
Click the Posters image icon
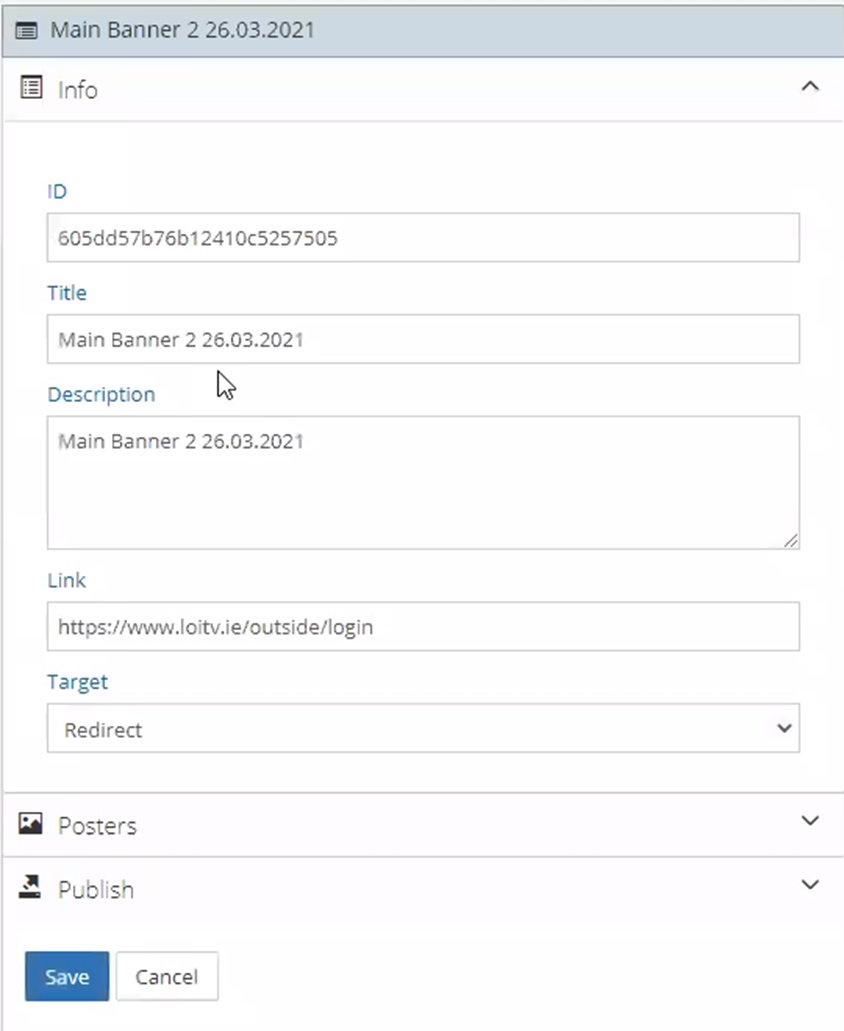tap(31, 823)
